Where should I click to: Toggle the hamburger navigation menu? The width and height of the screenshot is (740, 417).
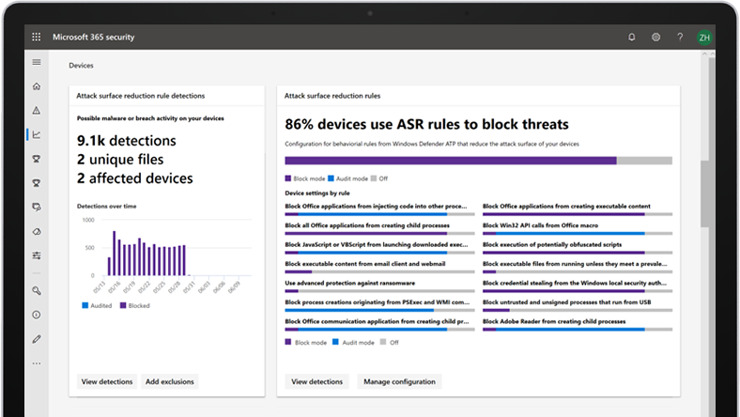point(36,62)
